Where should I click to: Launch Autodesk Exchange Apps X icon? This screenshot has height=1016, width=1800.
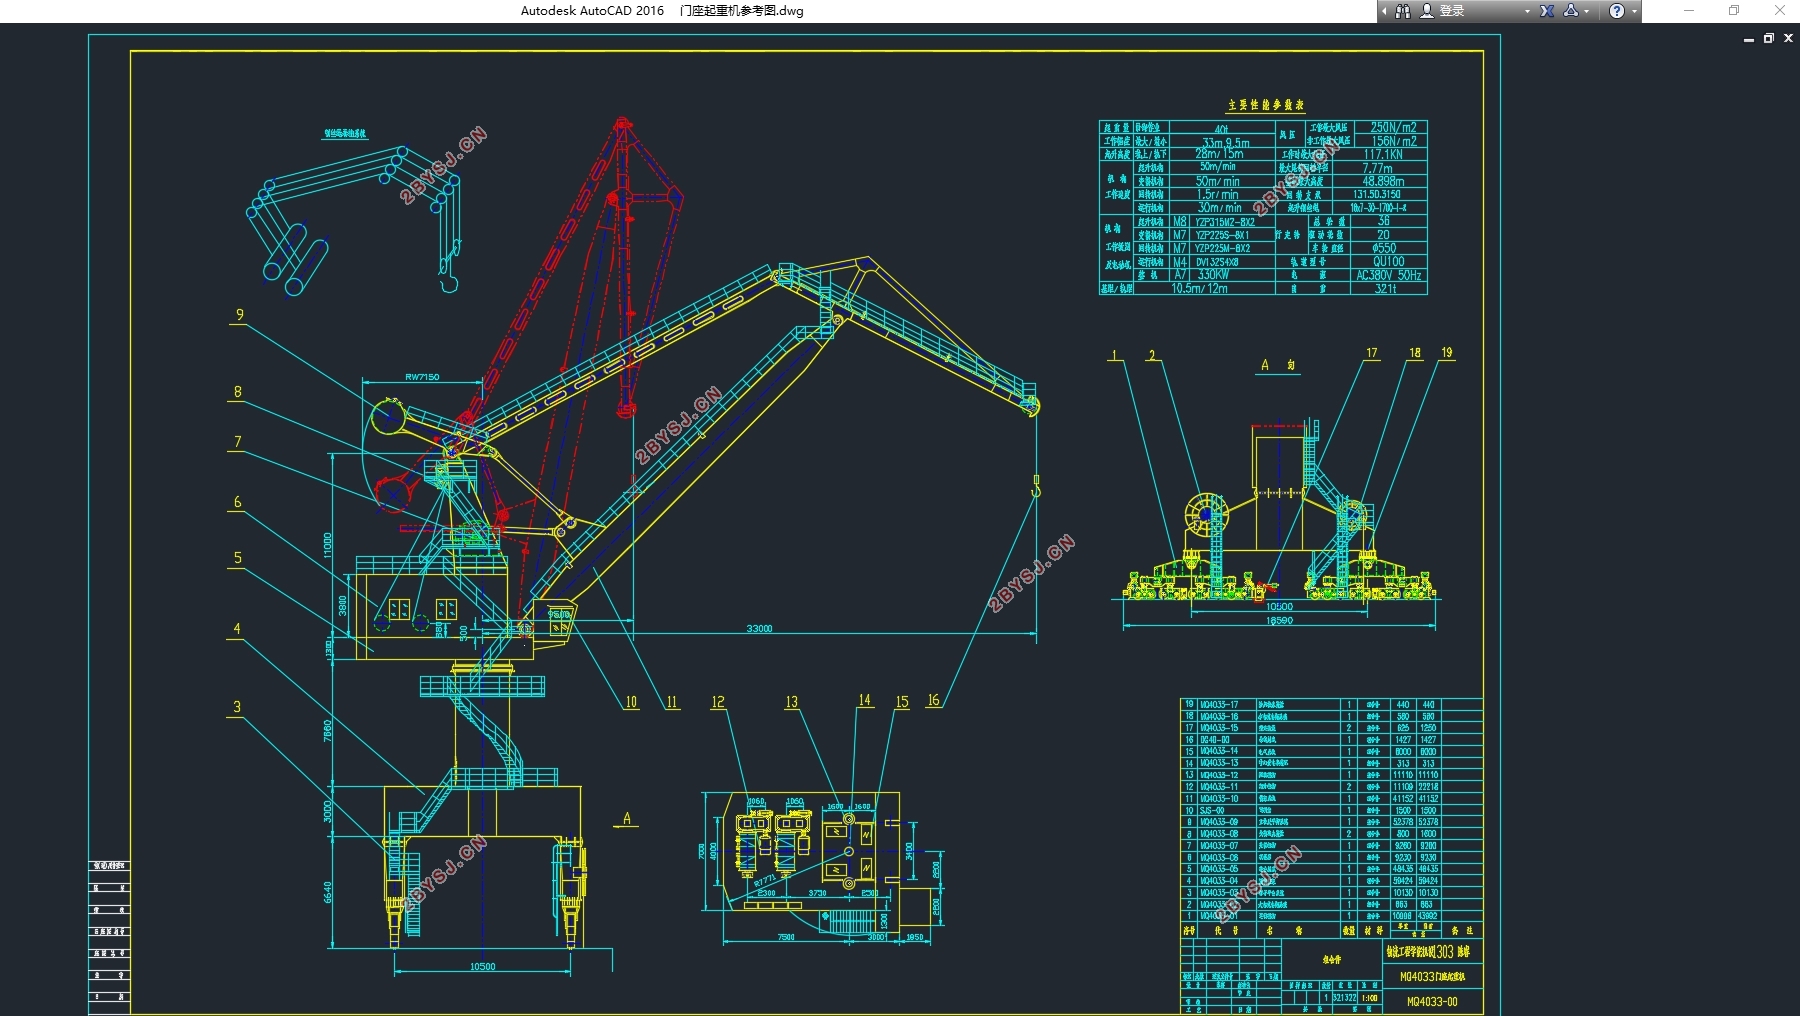(1547, 11)
